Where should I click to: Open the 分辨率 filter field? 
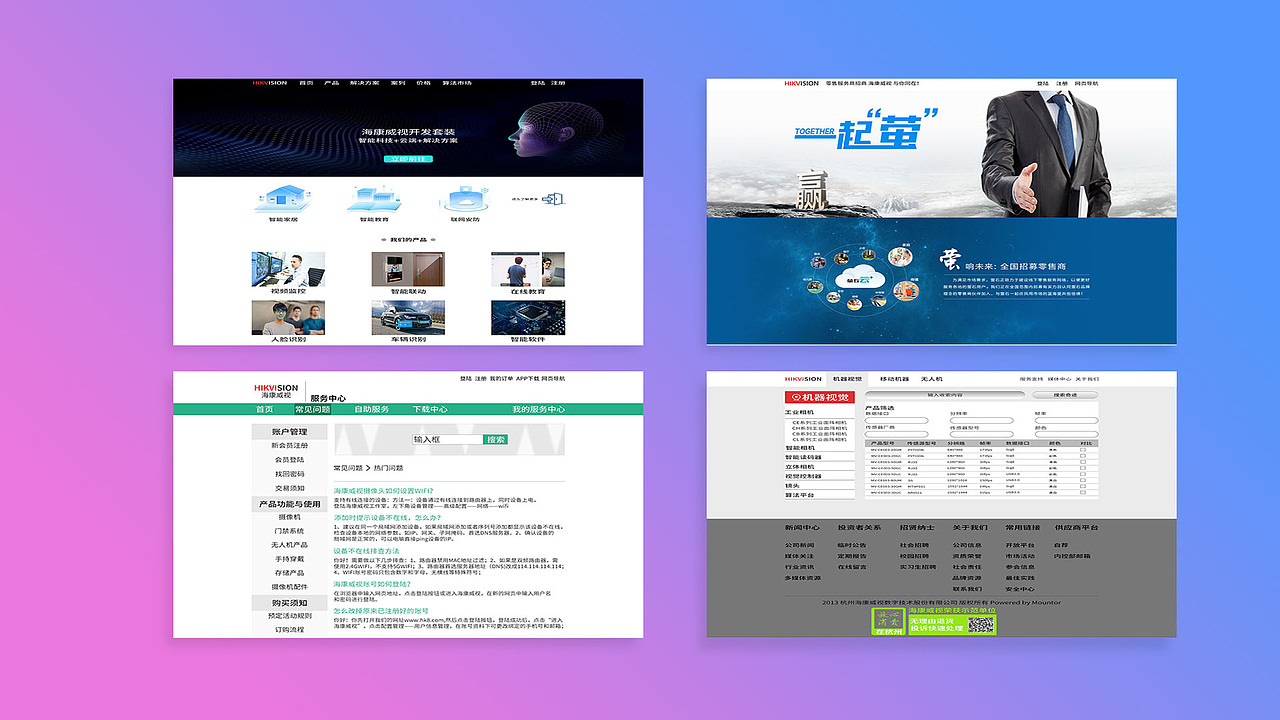(x=982, y=420)
